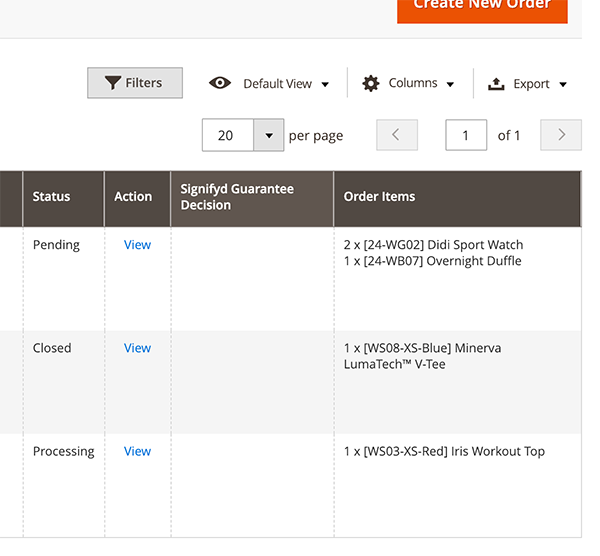
Task: Click the Action column header
Action: [x=133, y=197]
